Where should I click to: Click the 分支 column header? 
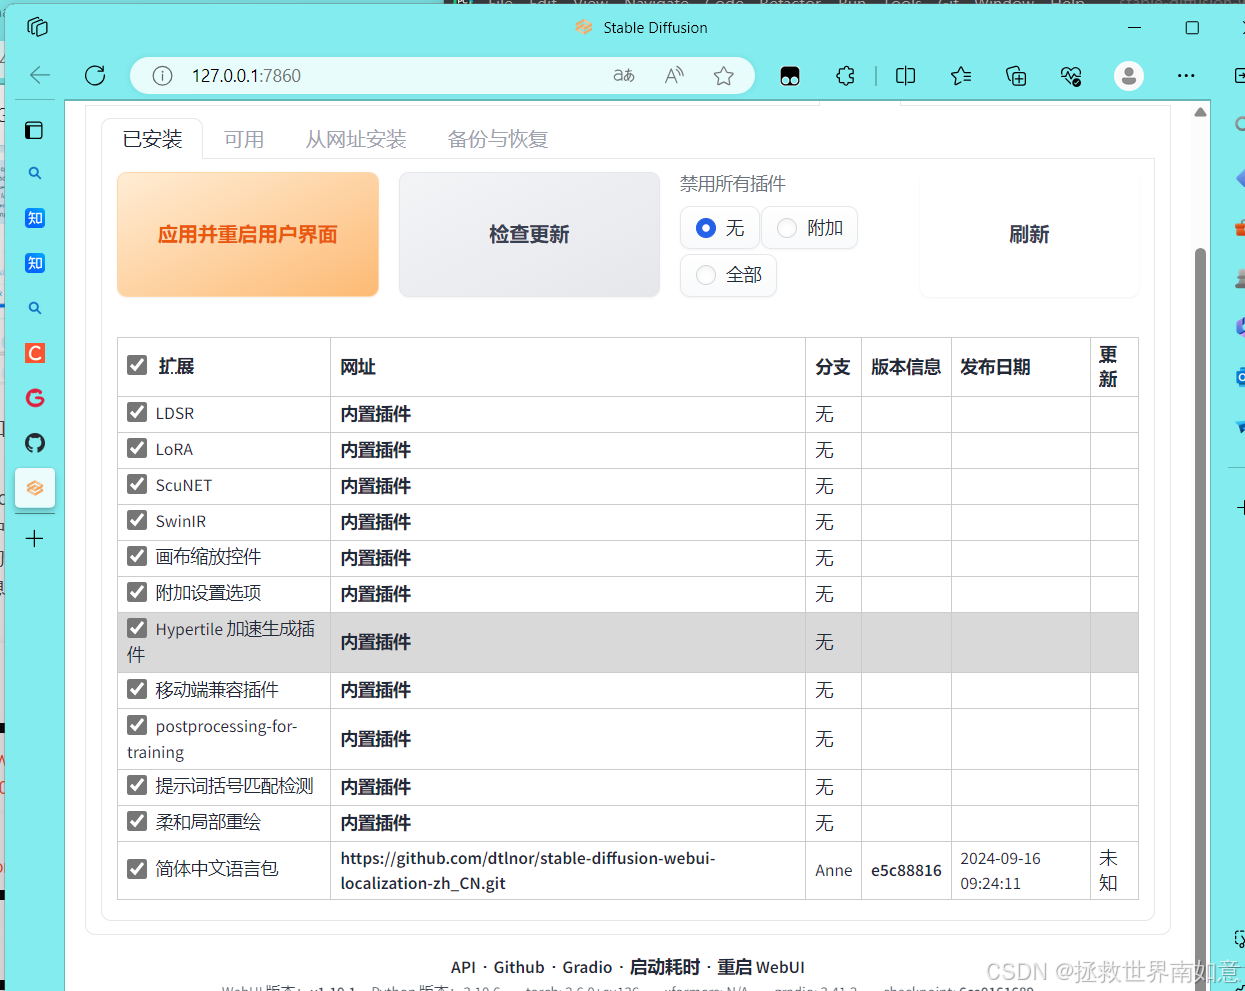pos(833,367)
